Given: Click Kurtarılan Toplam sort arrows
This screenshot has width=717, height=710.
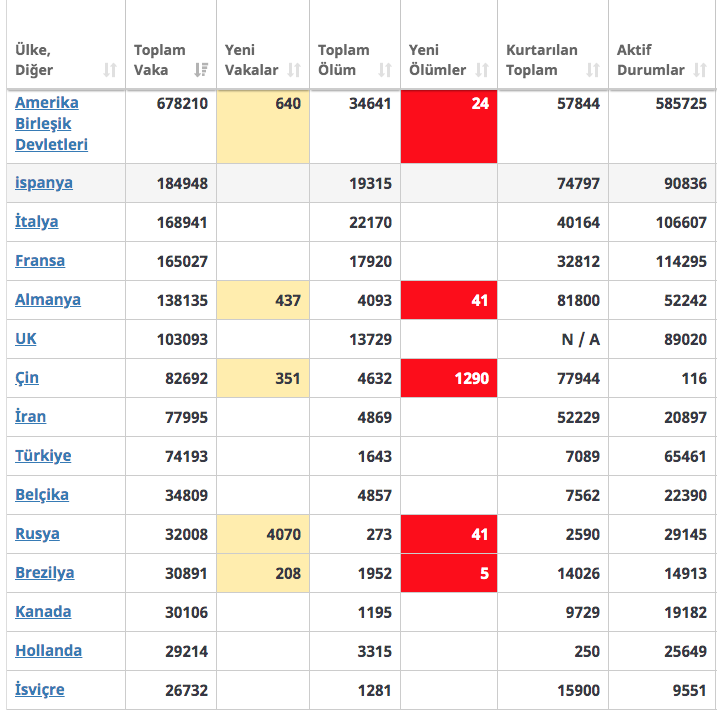Looking at the screenshot, I should [593, 70].
